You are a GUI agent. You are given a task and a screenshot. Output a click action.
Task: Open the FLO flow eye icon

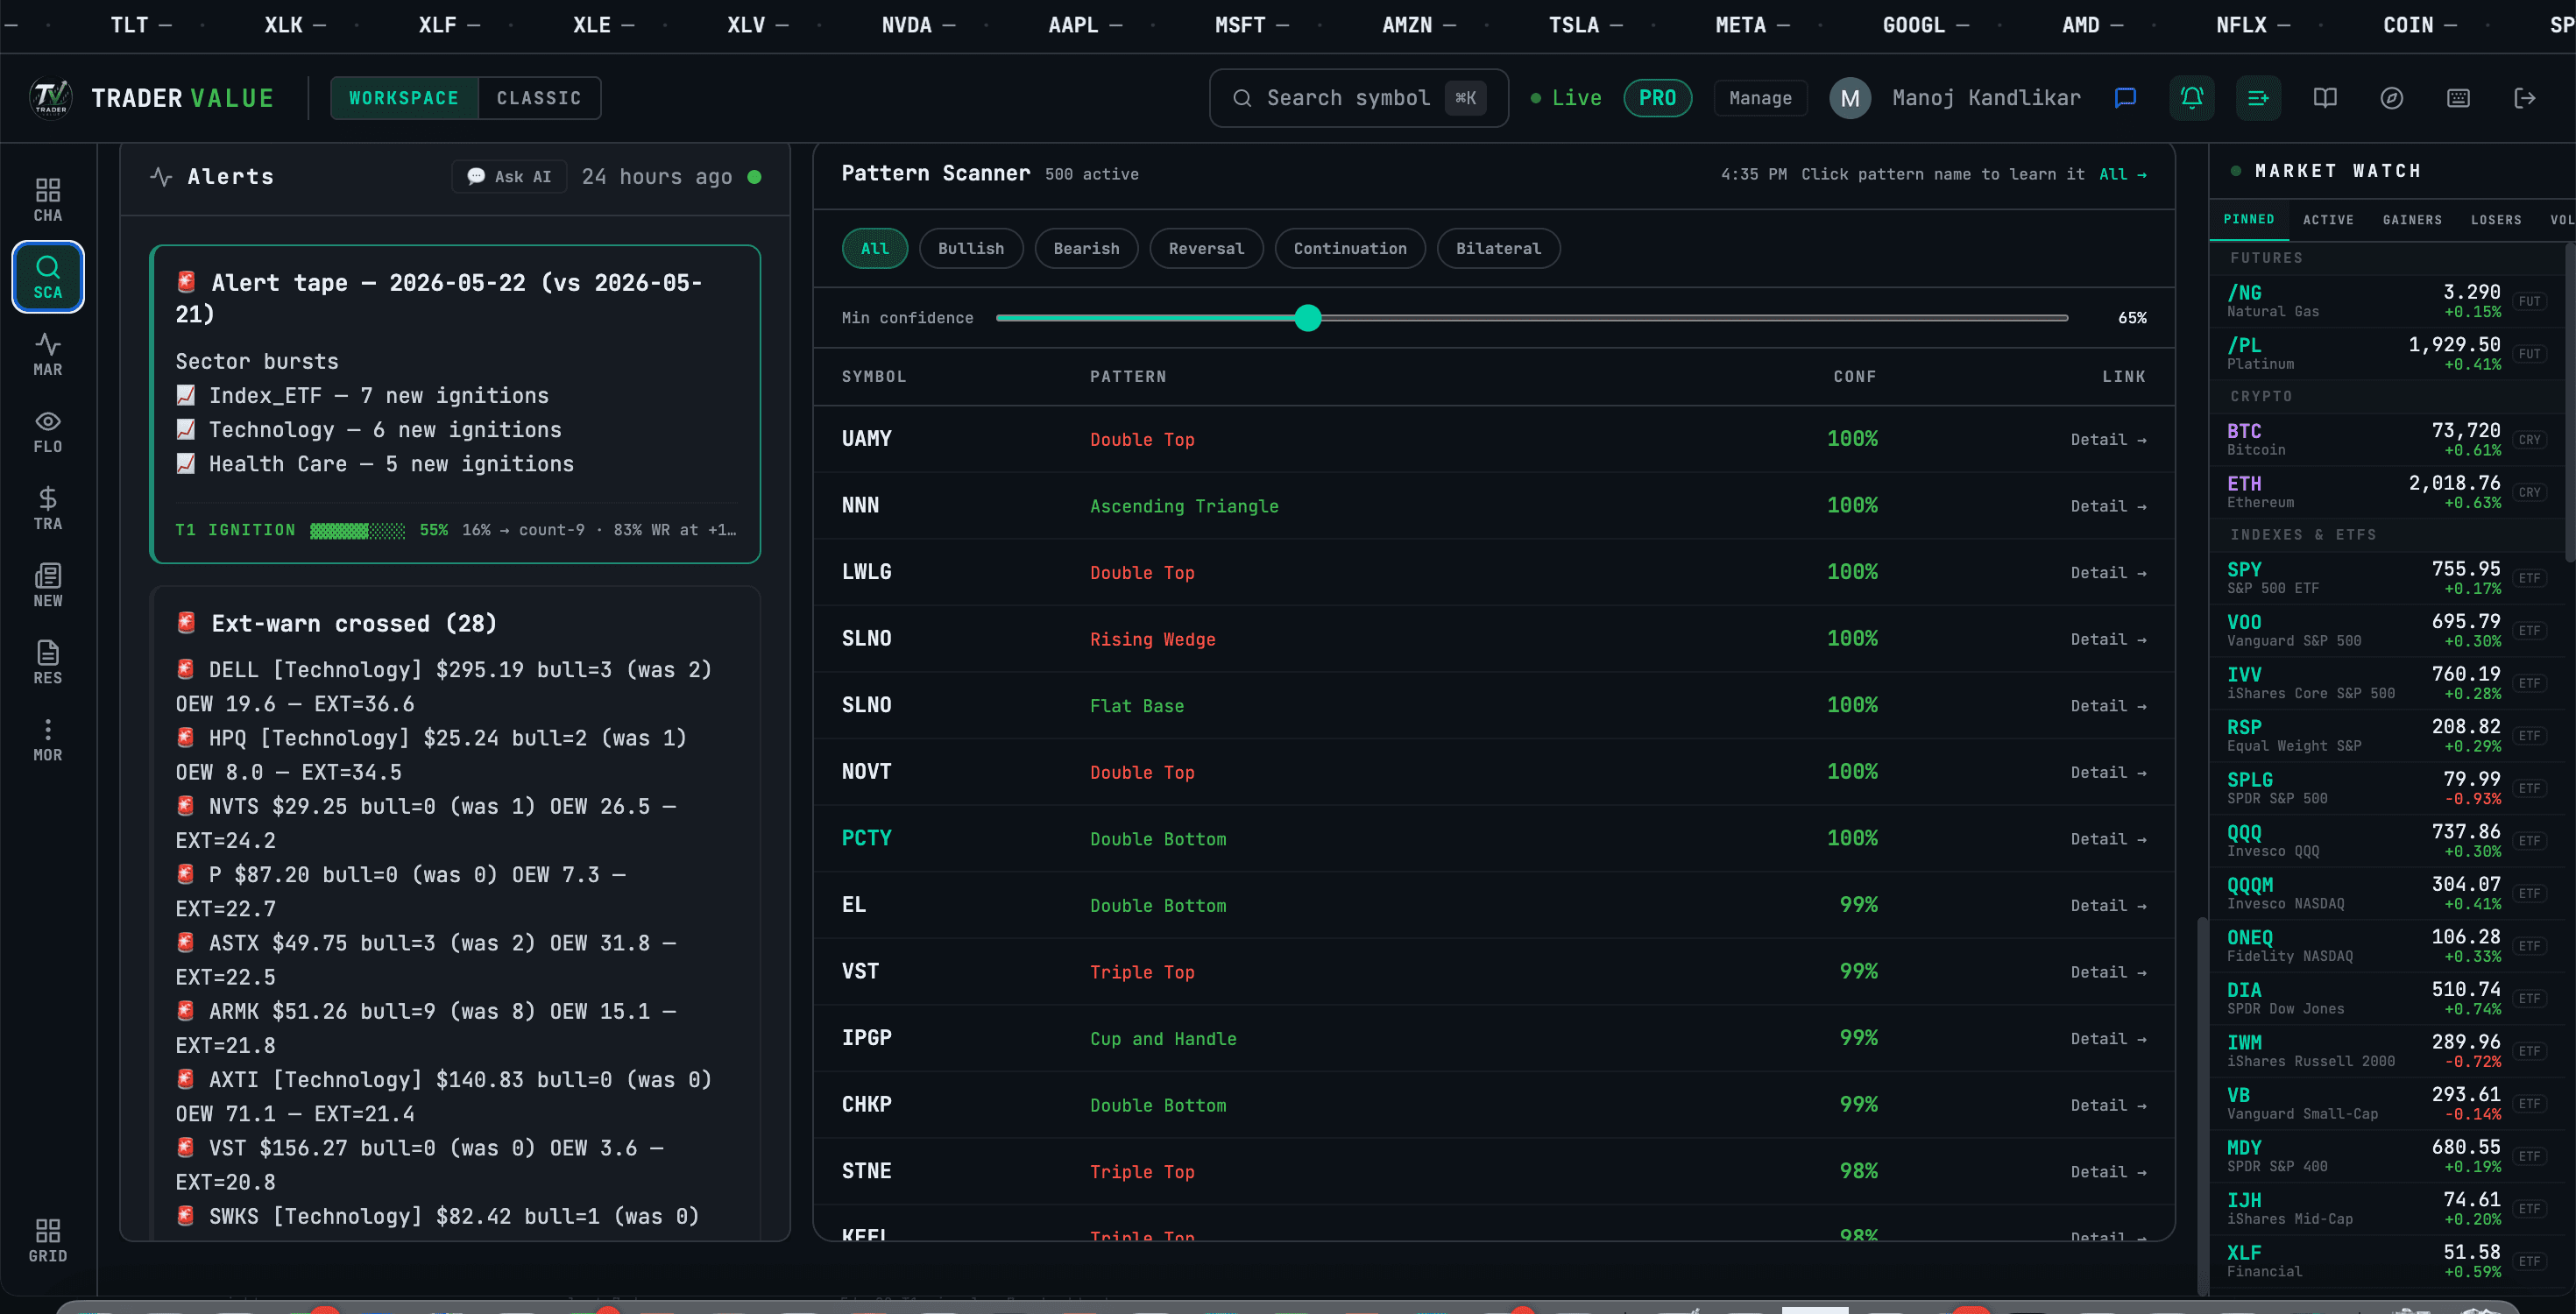[x=47, y=431]
